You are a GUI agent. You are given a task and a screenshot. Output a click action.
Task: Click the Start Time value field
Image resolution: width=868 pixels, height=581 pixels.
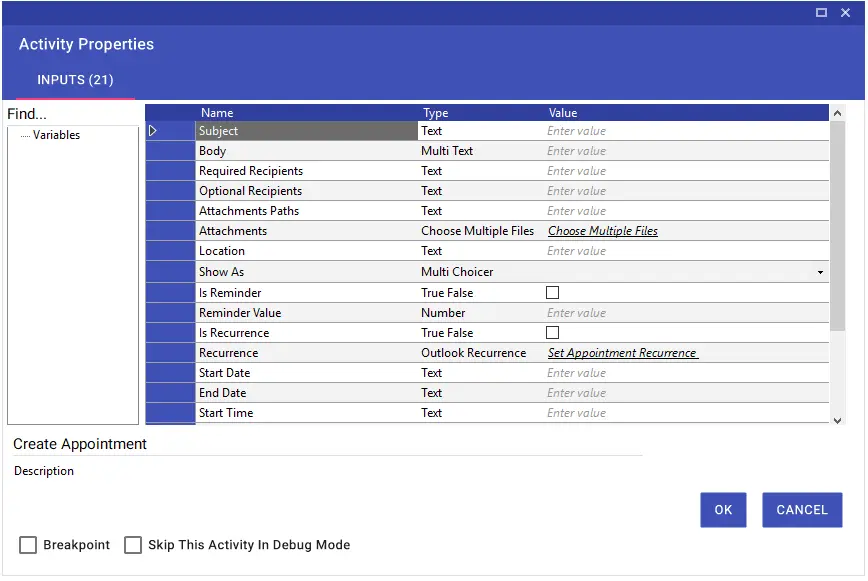click(x=686, y=413)
